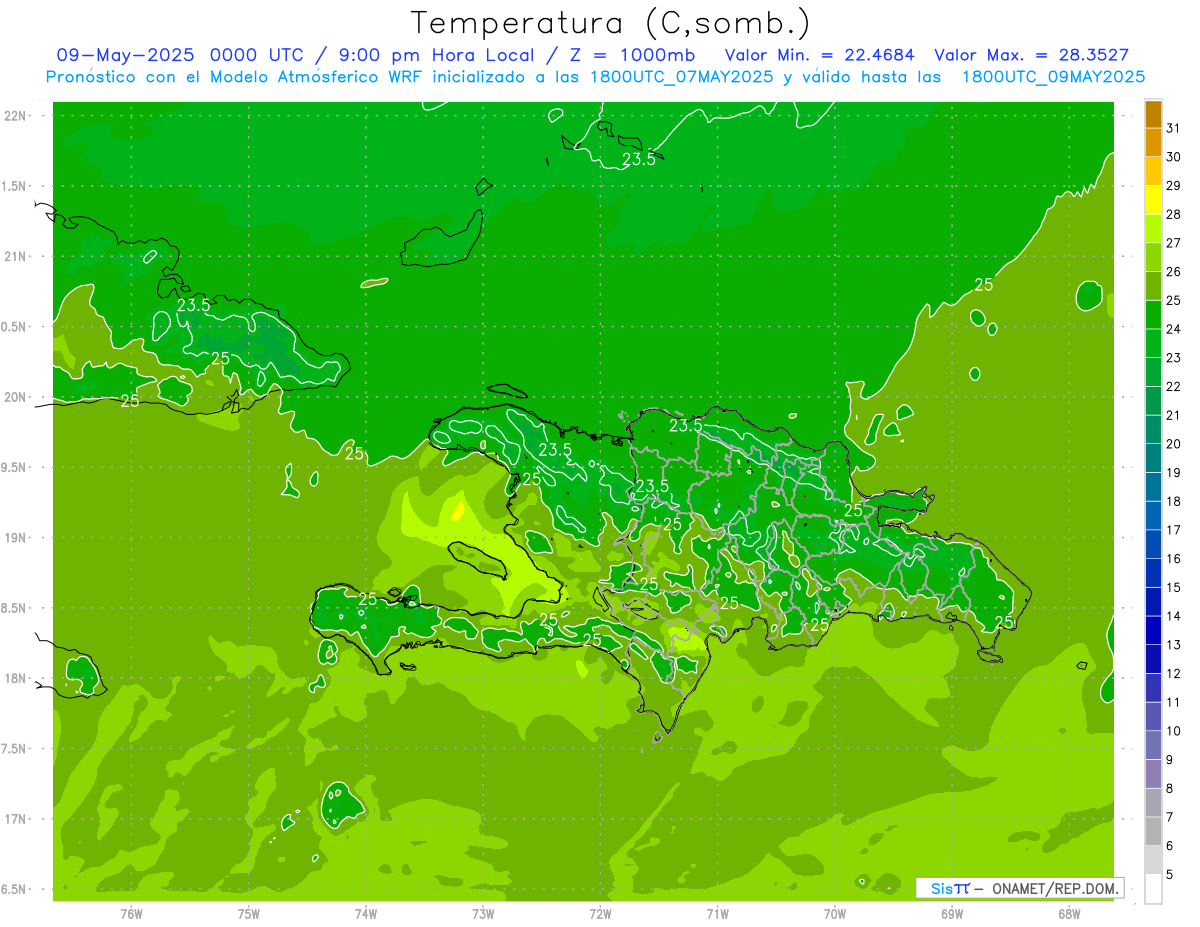Click the color bar label '25'
The height and width of the screenshot is (927, 1200).
click(x=1174, y=300)
